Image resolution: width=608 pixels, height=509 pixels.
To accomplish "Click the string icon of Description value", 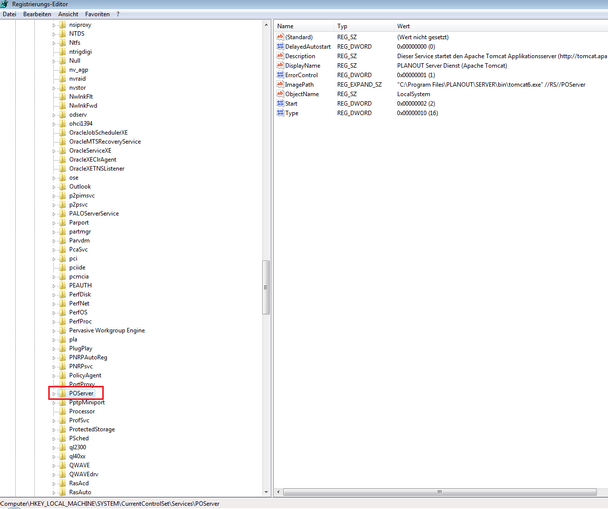I will 280,56.
